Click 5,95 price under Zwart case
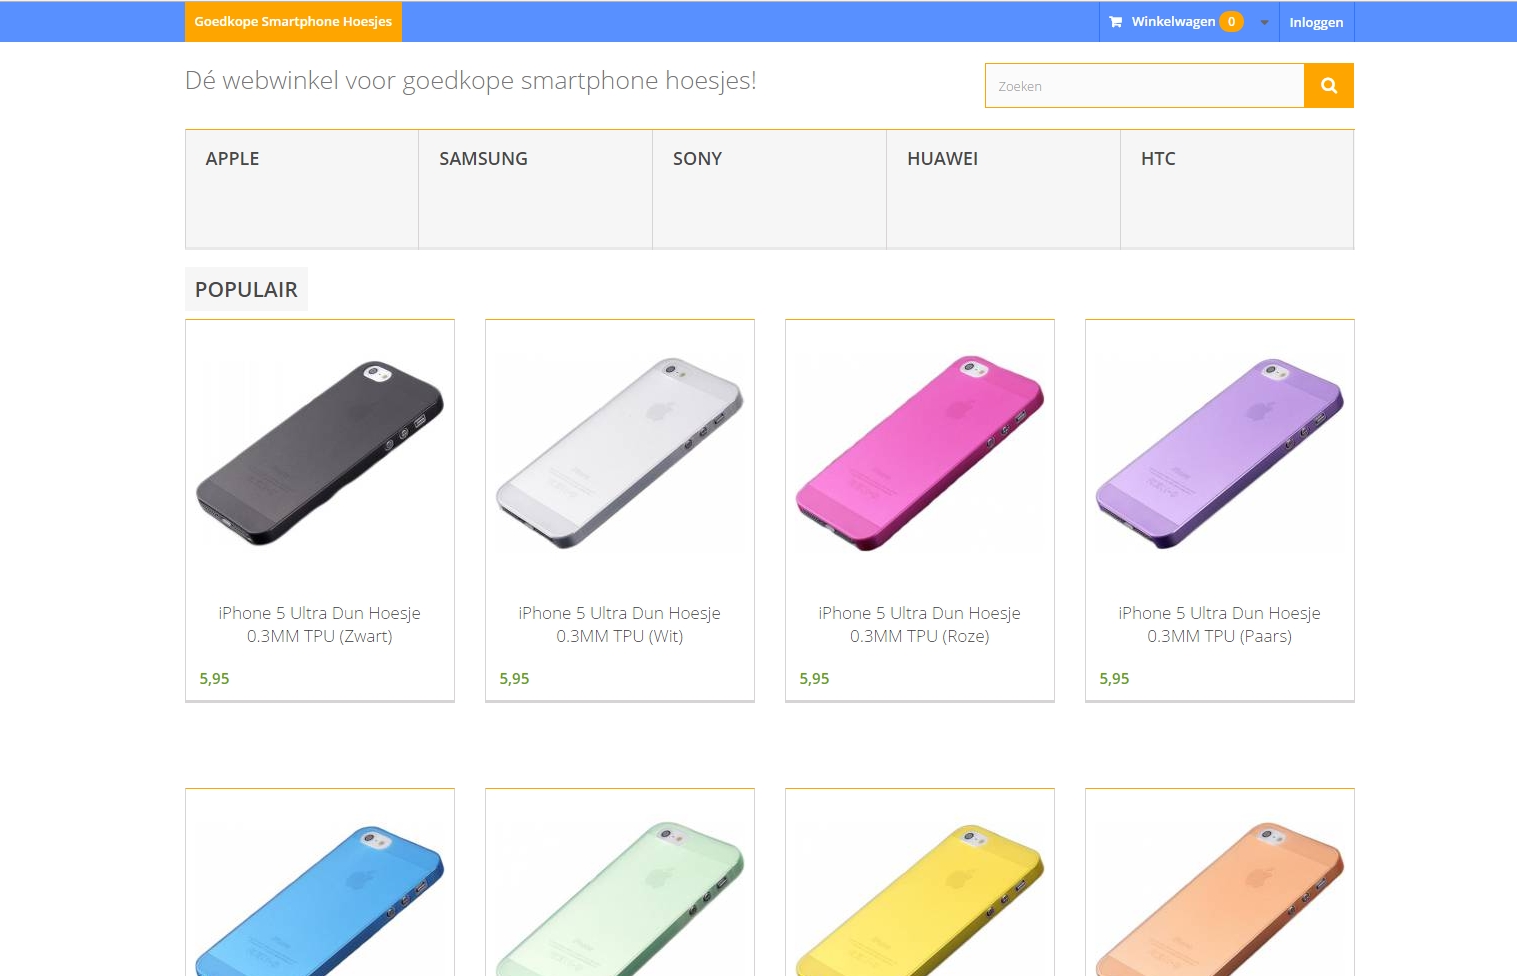 tap(214, 678)
